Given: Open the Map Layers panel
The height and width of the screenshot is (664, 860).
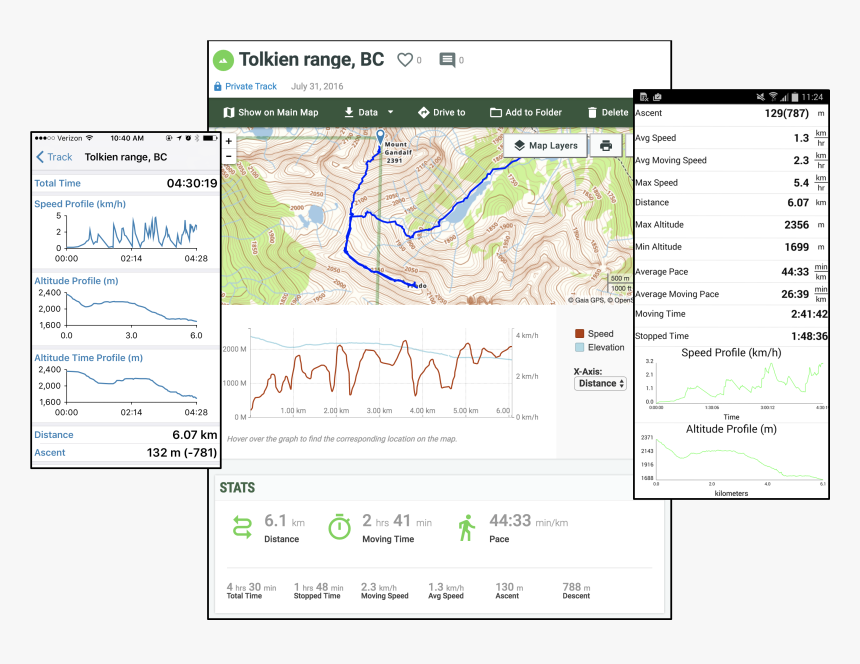Looking at the screenshot, I should [x=545, y=146].
